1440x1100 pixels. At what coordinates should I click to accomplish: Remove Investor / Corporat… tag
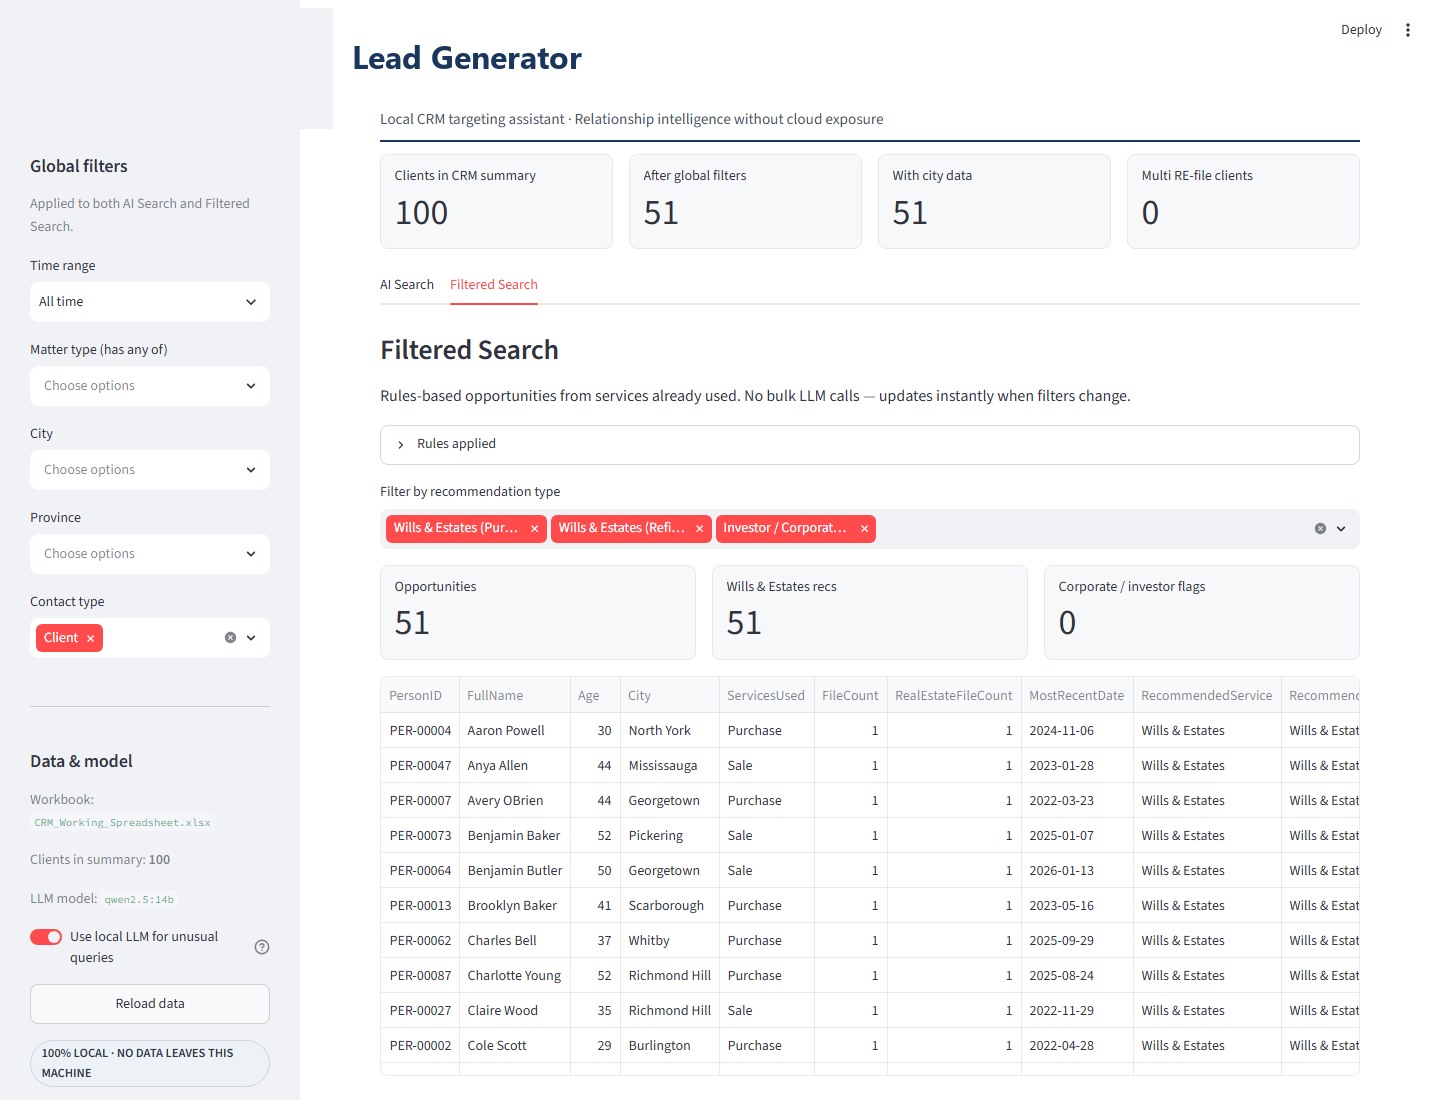(x=864, y=529)
